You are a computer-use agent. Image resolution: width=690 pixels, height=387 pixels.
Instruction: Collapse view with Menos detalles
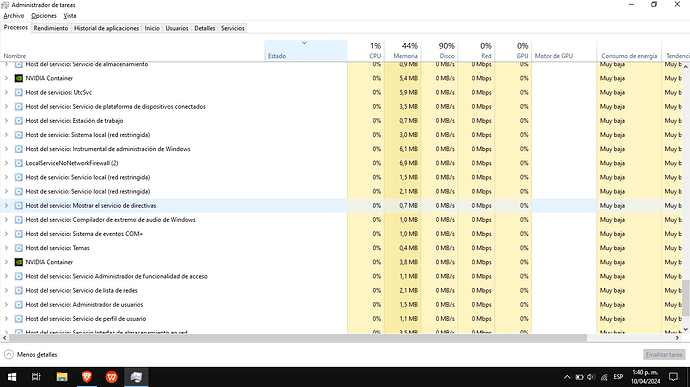31,354
